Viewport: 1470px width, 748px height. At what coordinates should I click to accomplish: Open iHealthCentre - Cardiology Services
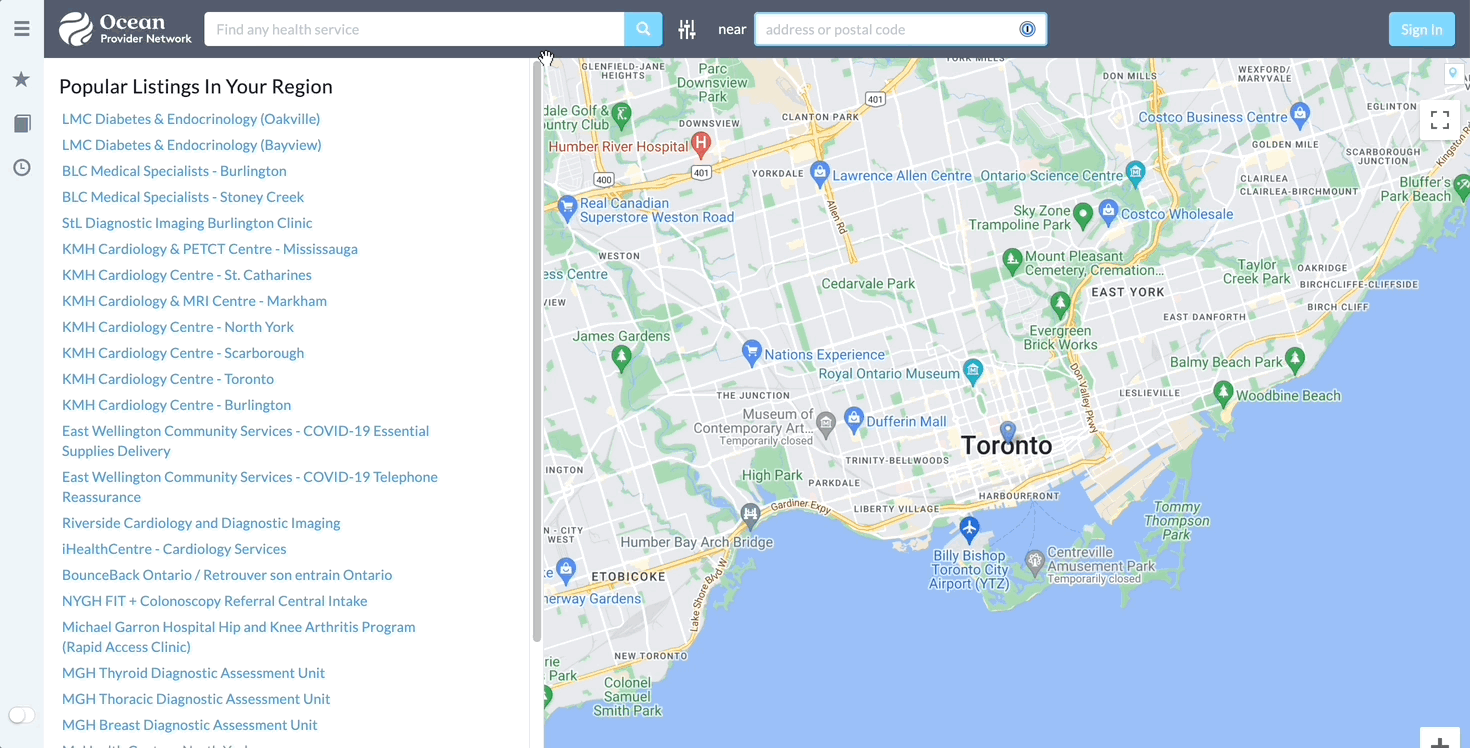pyautogui.click(x=174, y=549)
